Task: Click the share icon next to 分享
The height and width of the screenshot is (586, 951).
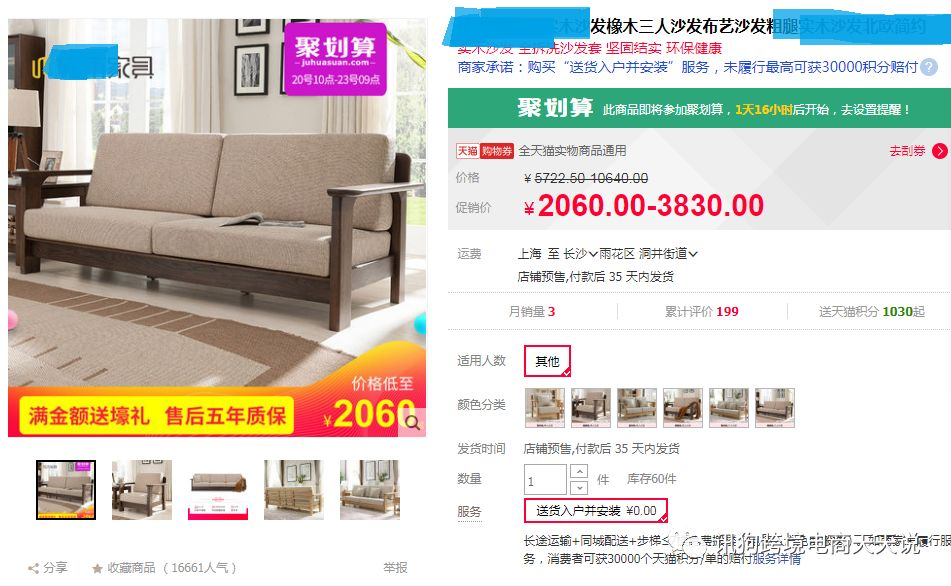Action: pos(34,568)
